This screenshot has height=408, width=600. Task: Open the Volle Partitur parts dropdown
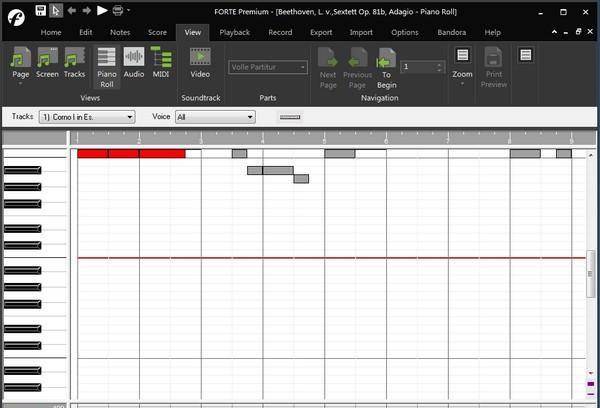pyautogui.click(x=268, y=67)
